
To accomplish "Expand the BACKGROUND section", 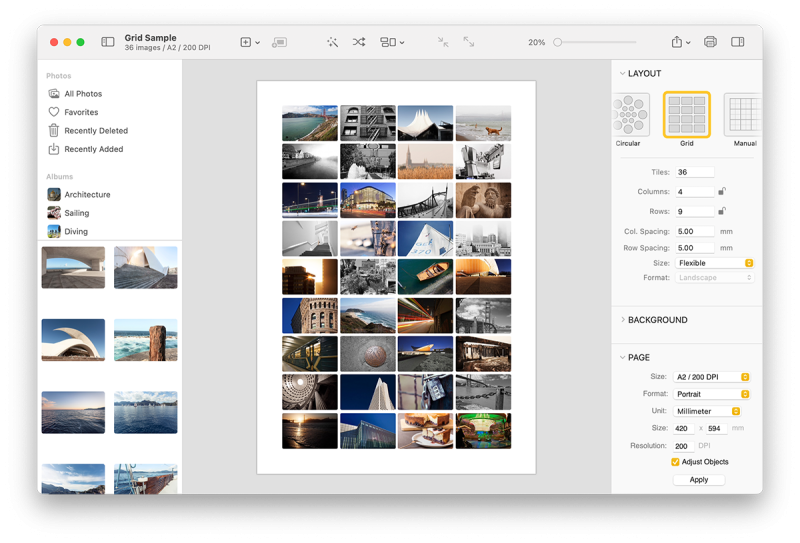I will tap(622, 320).
